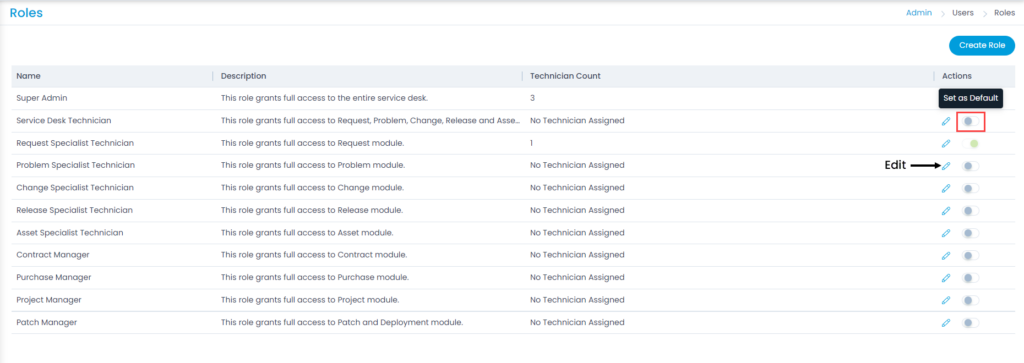Edit the Request Specialist Technician role
Viewport: 1024px width, 363px height.
[946, 144]
